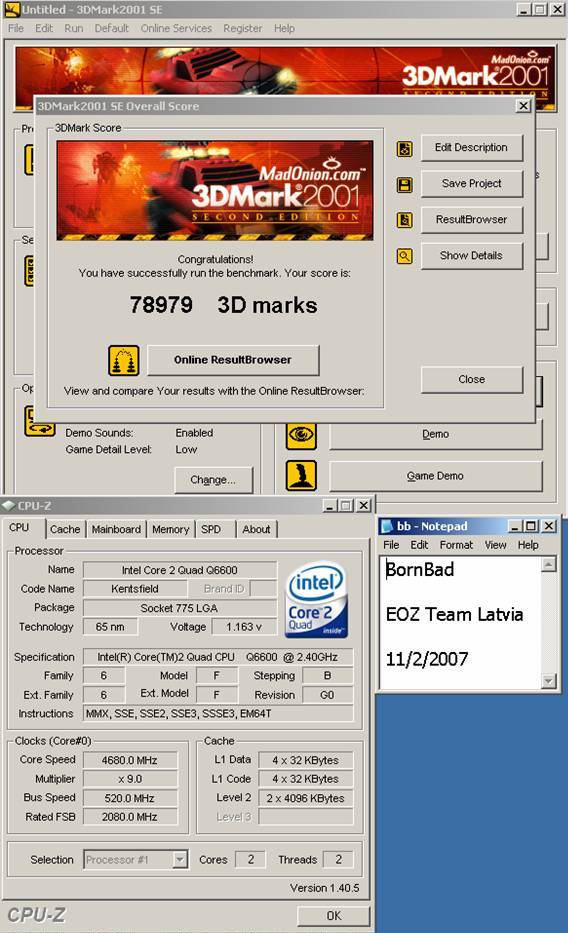Click the 3DMark2001 SE title bar icon

coord(12,10)
